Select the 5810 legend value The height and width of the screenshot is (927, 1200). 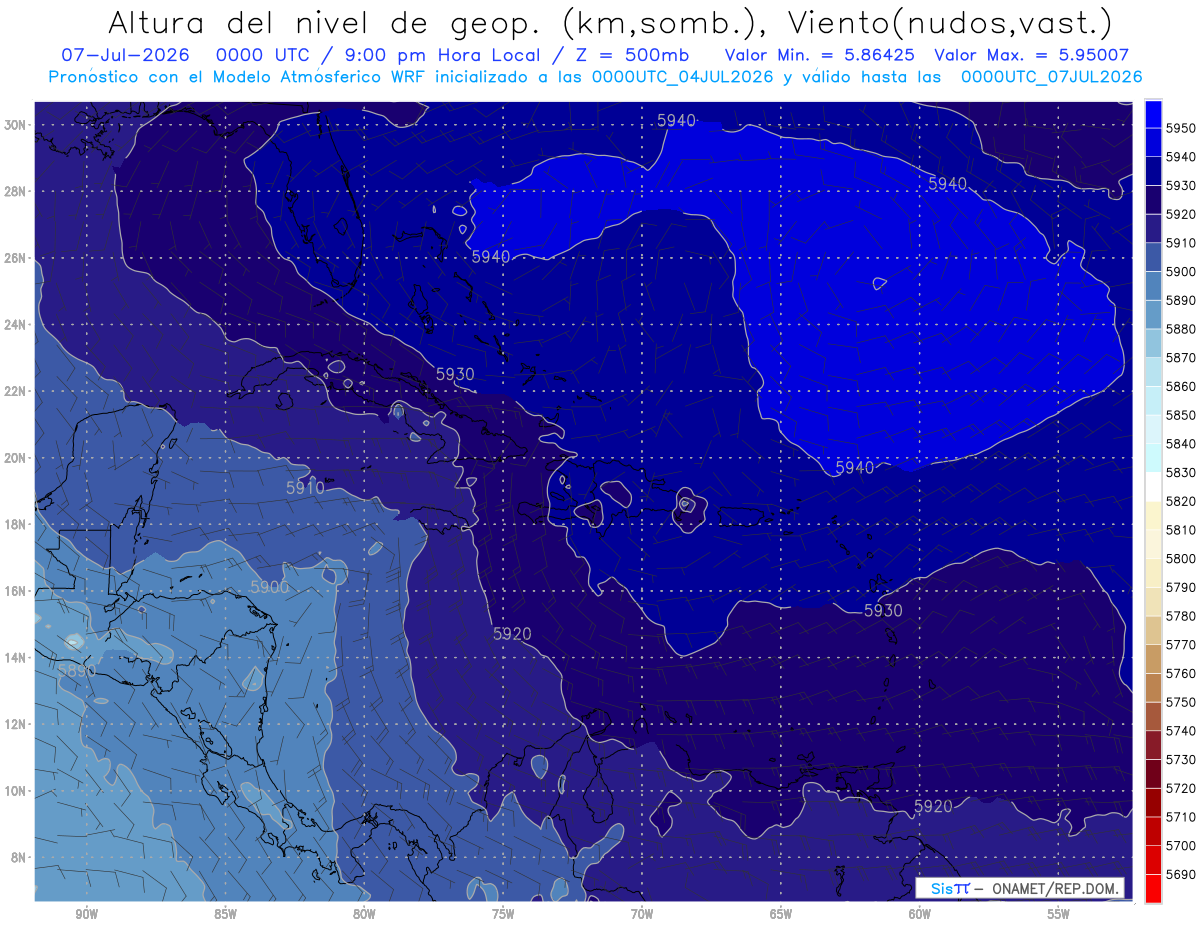pos(1181,530)
